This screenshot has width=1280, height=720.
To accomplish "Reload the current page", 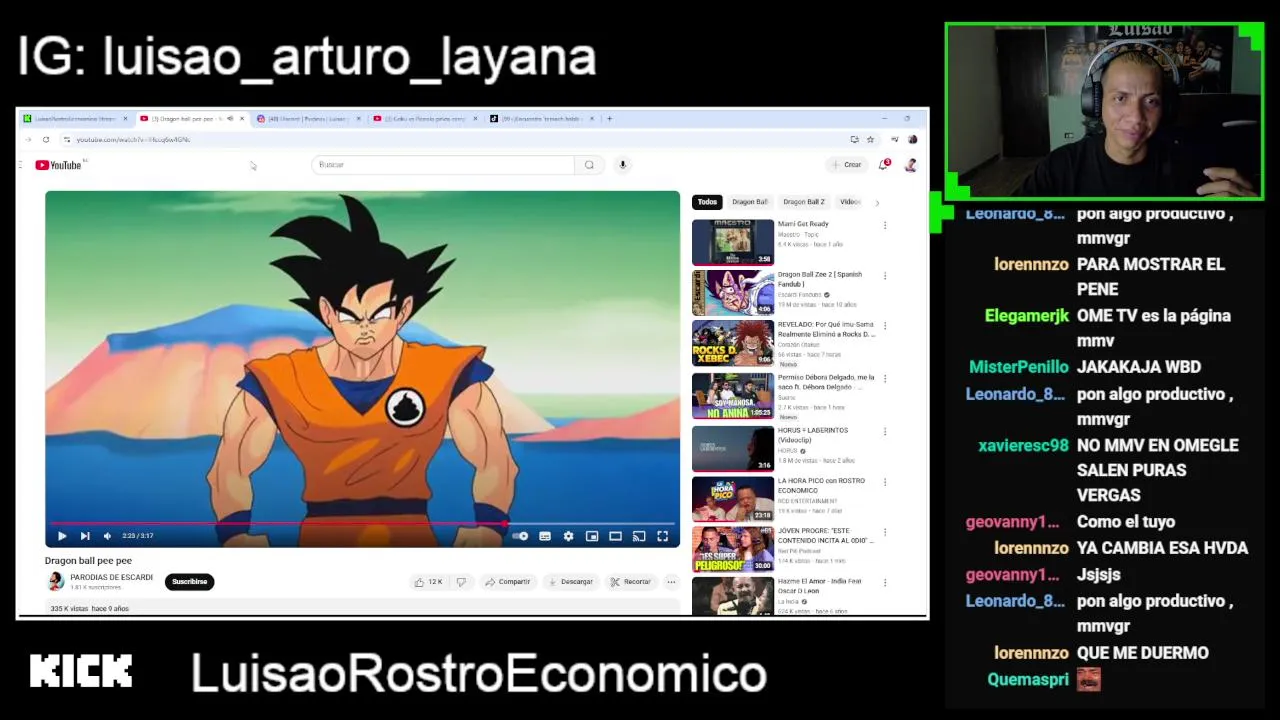I will tap(46, 140).
